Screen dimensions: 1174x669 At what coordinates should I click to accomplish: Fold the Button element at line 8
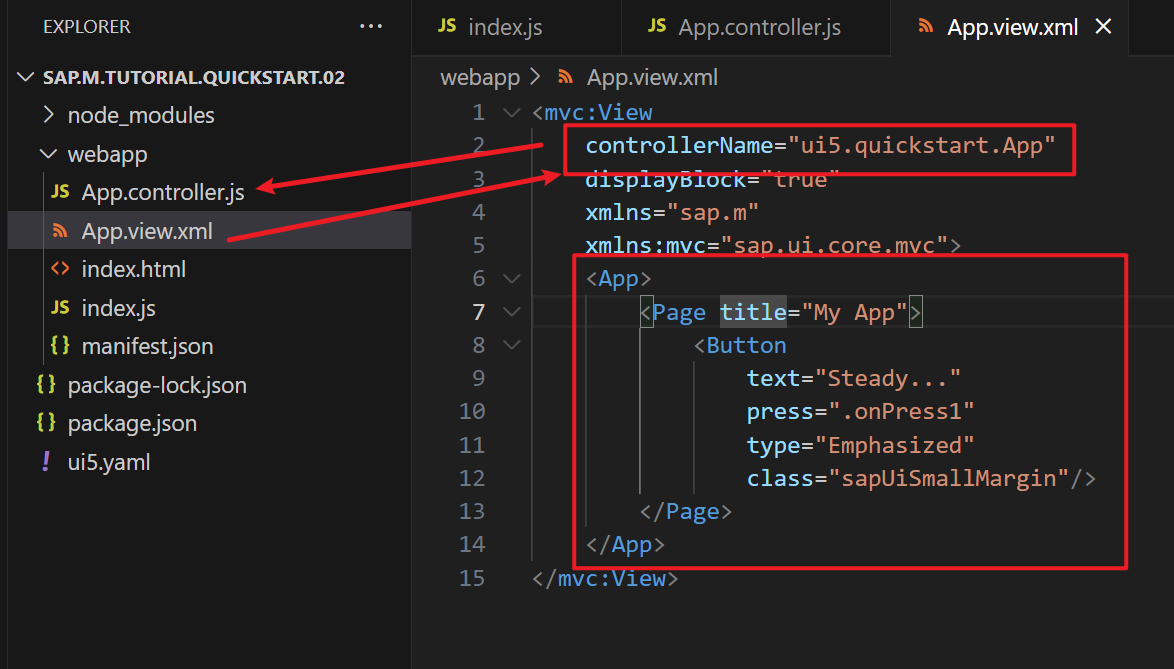pyautogui.click(x=512, y=345)
